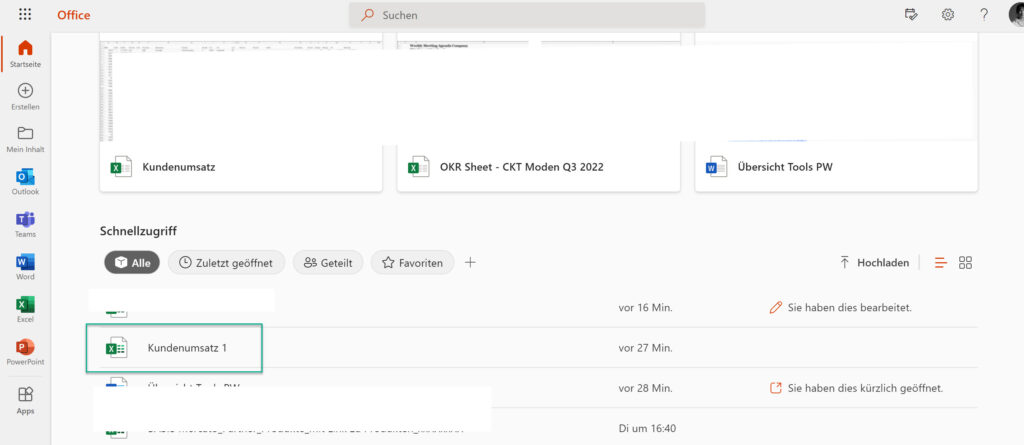Open Outlook from the sidebar
This screenshot has height=445, width=1024.
(x=25, y=177)
